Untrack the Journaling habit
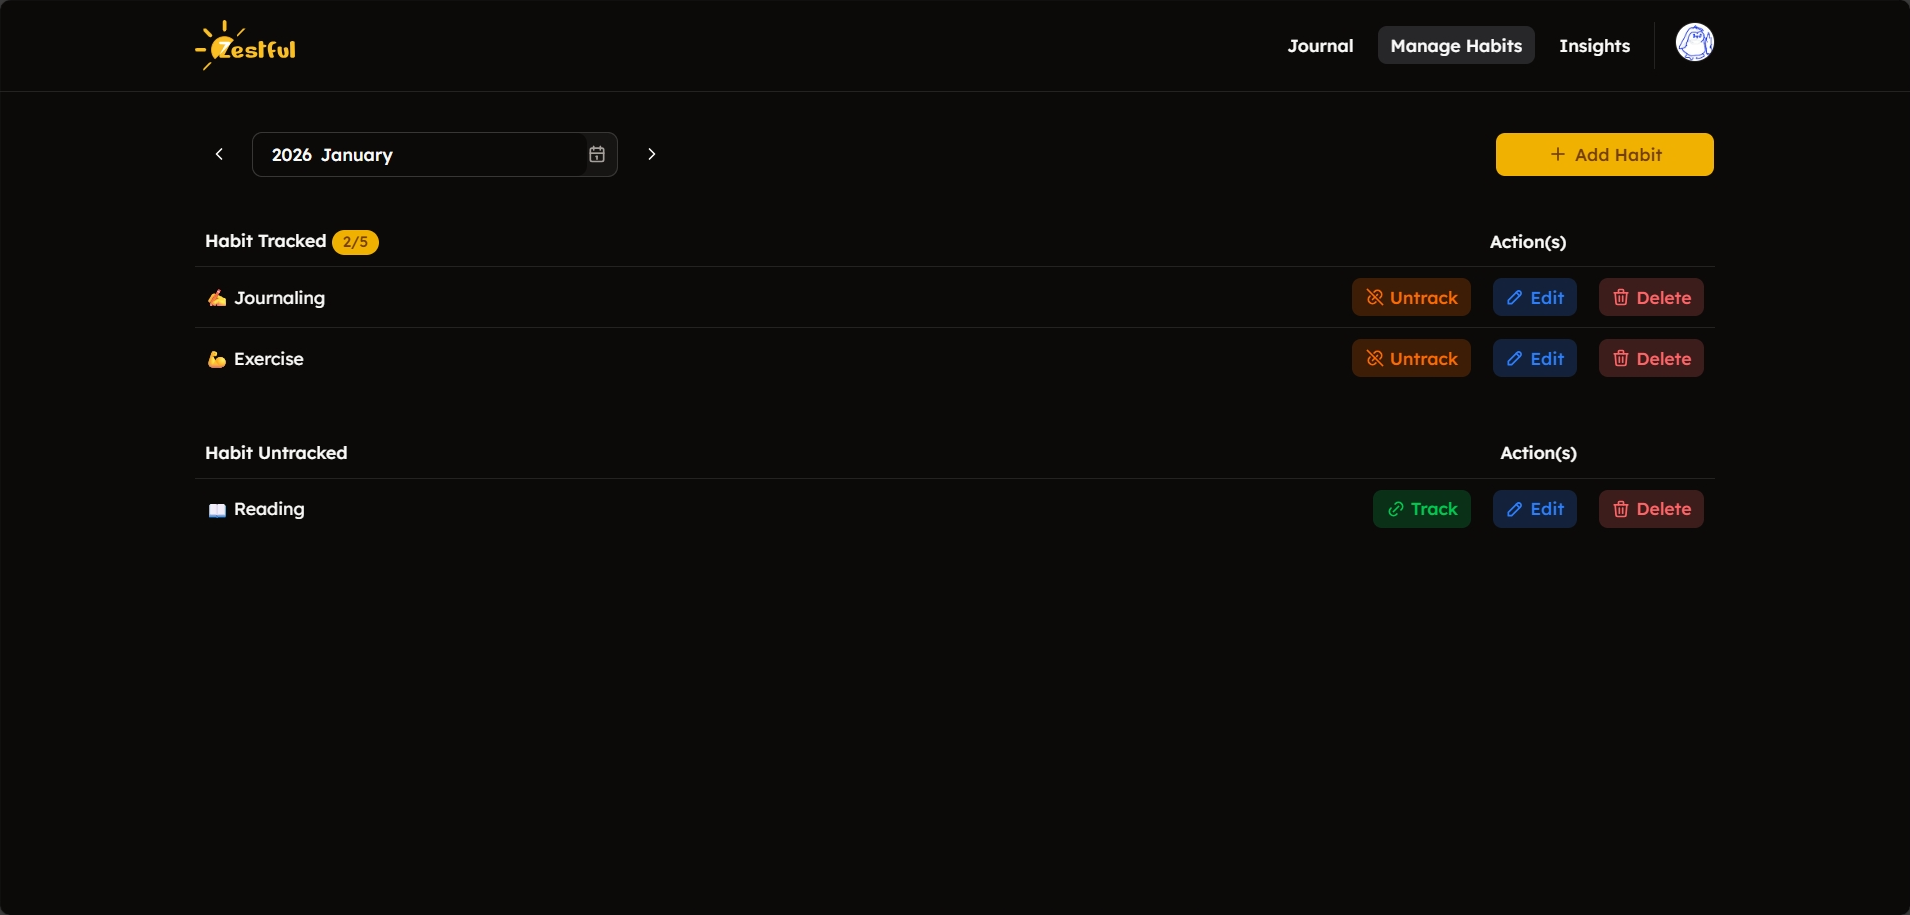 (1411, 297)
